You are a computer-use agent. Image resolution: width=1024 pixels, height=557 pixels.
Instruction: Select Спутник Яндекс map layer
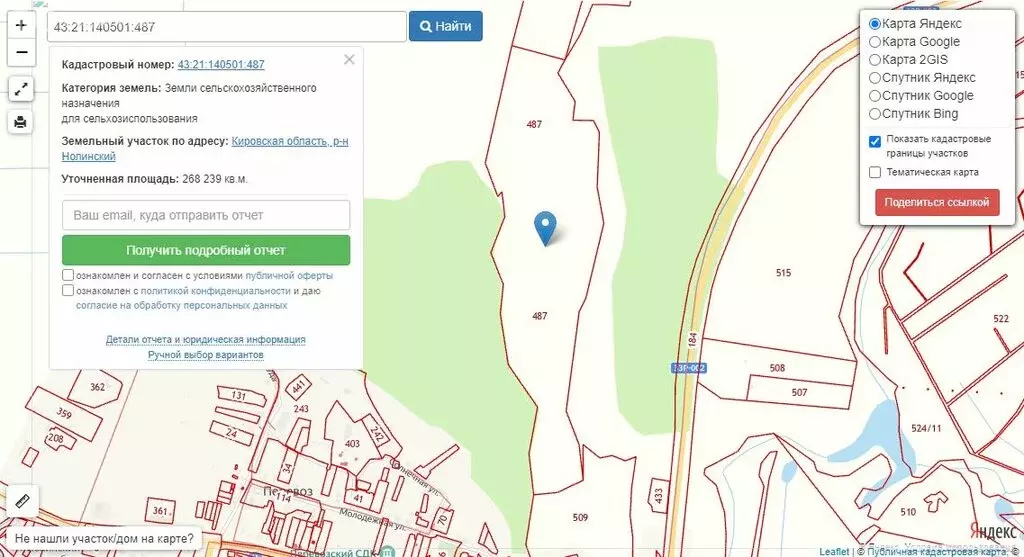[875, 78]
